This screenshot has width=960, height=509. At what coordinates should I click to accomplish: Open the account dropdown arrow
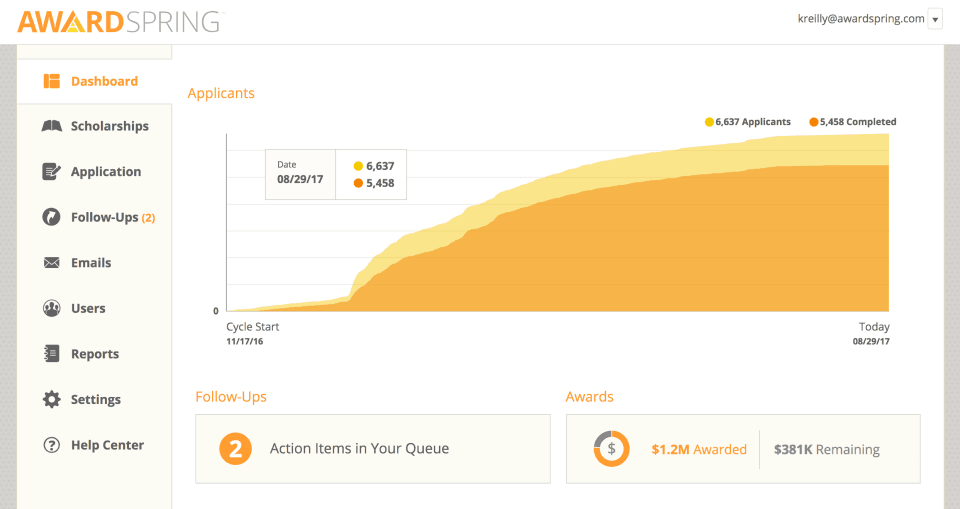point(935,19)
